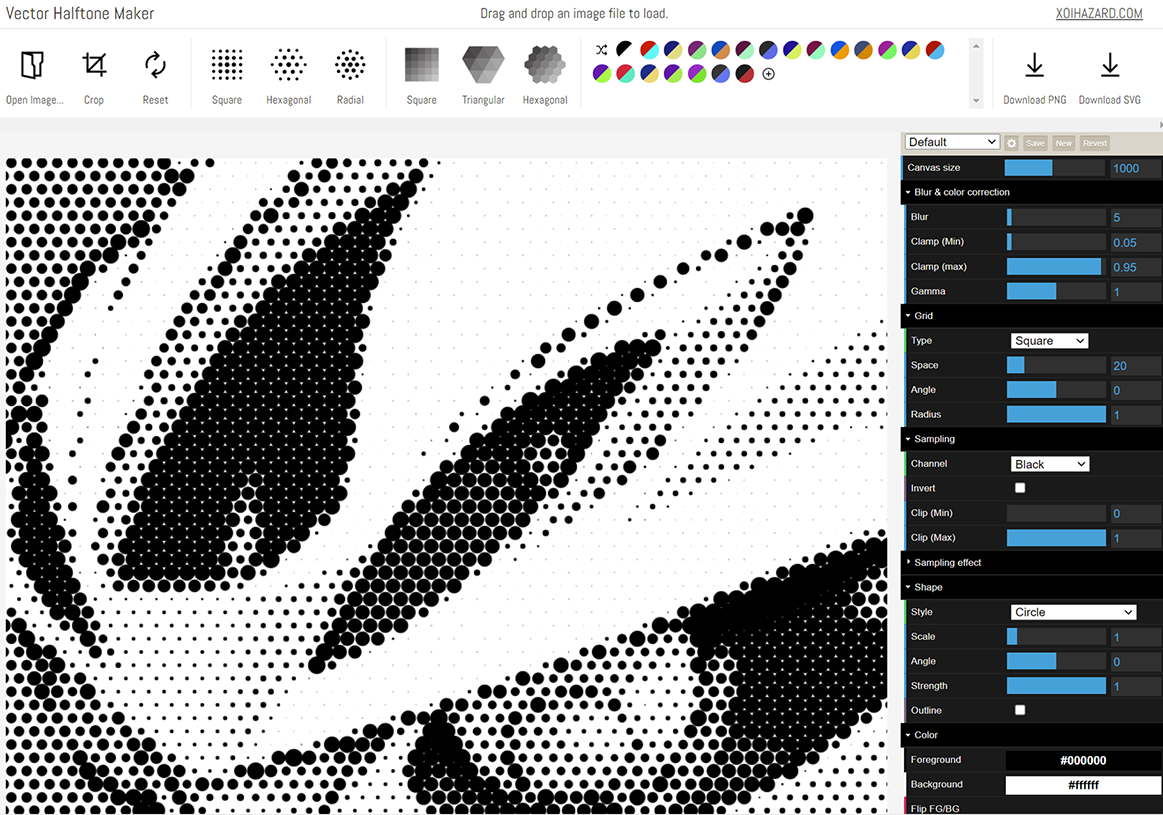Adjust the Clamp (Min) slider
Viewport: 1163px width, 815px height.
1056,242
